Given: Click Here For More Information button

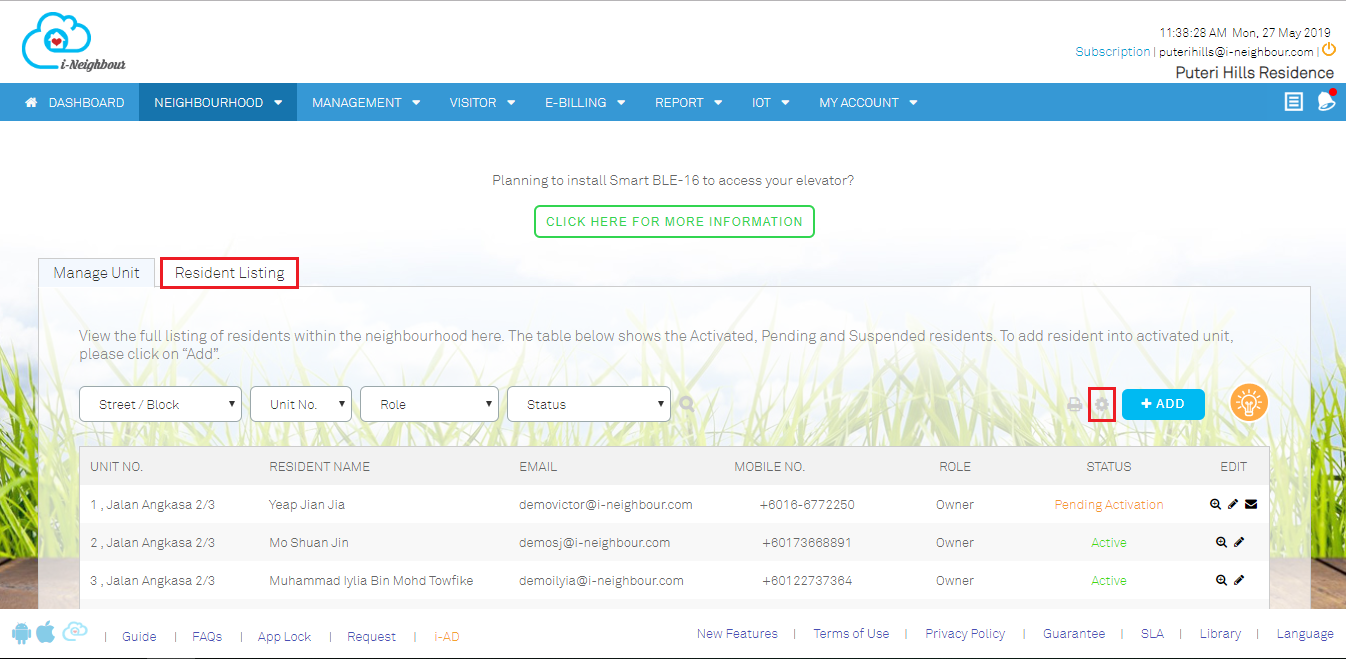Looking at the screenshot, I should pyautogui.click(x=674, y=221).
